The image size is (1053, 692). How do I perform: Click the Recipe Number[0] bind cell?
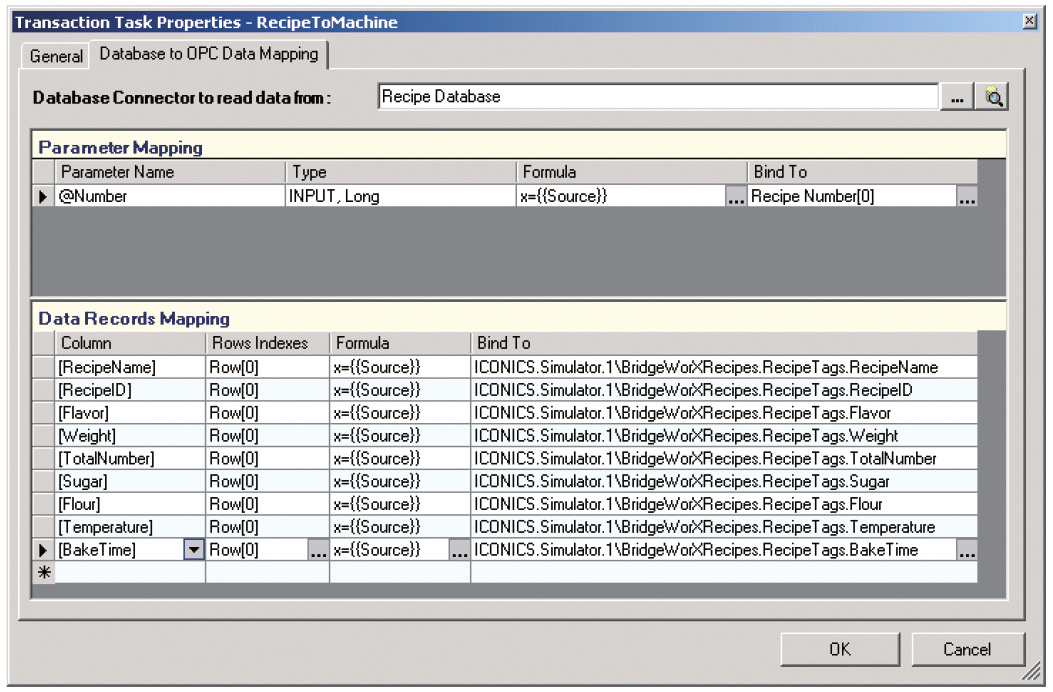click(852, 196)
